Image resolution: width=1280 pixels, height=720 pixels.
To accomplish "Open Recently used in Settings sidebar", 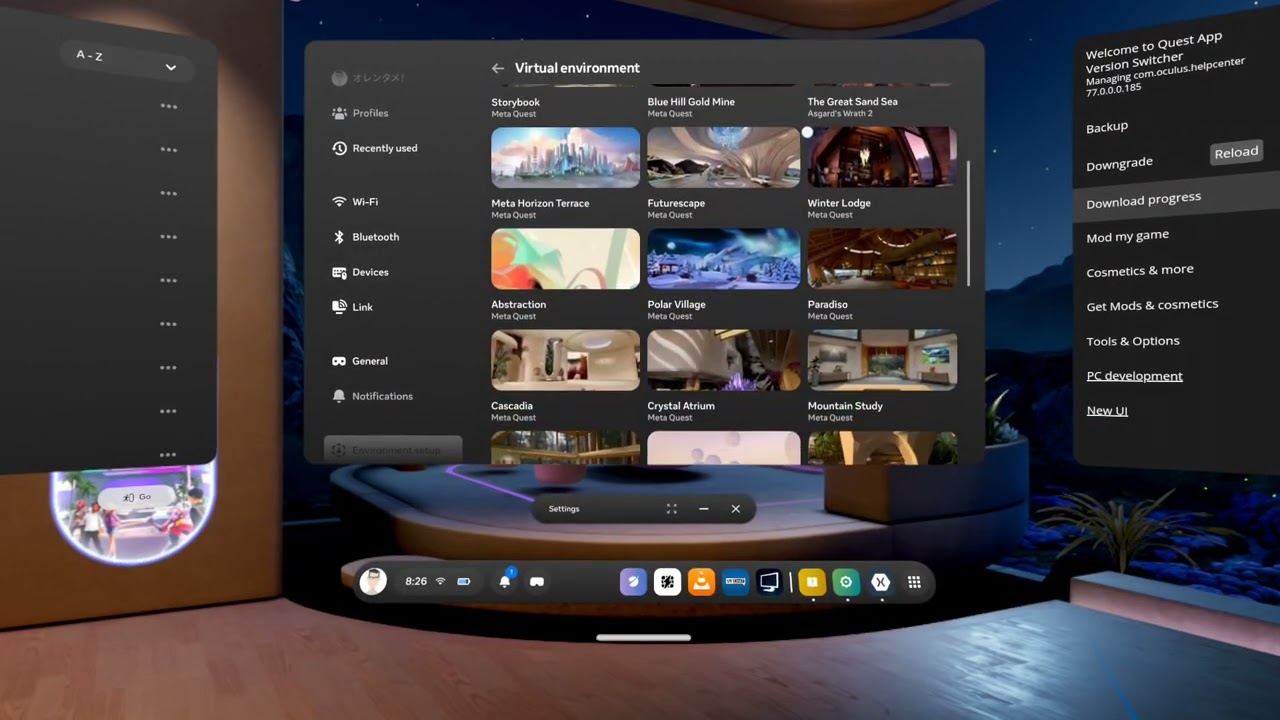I will (x=375, y=148).
